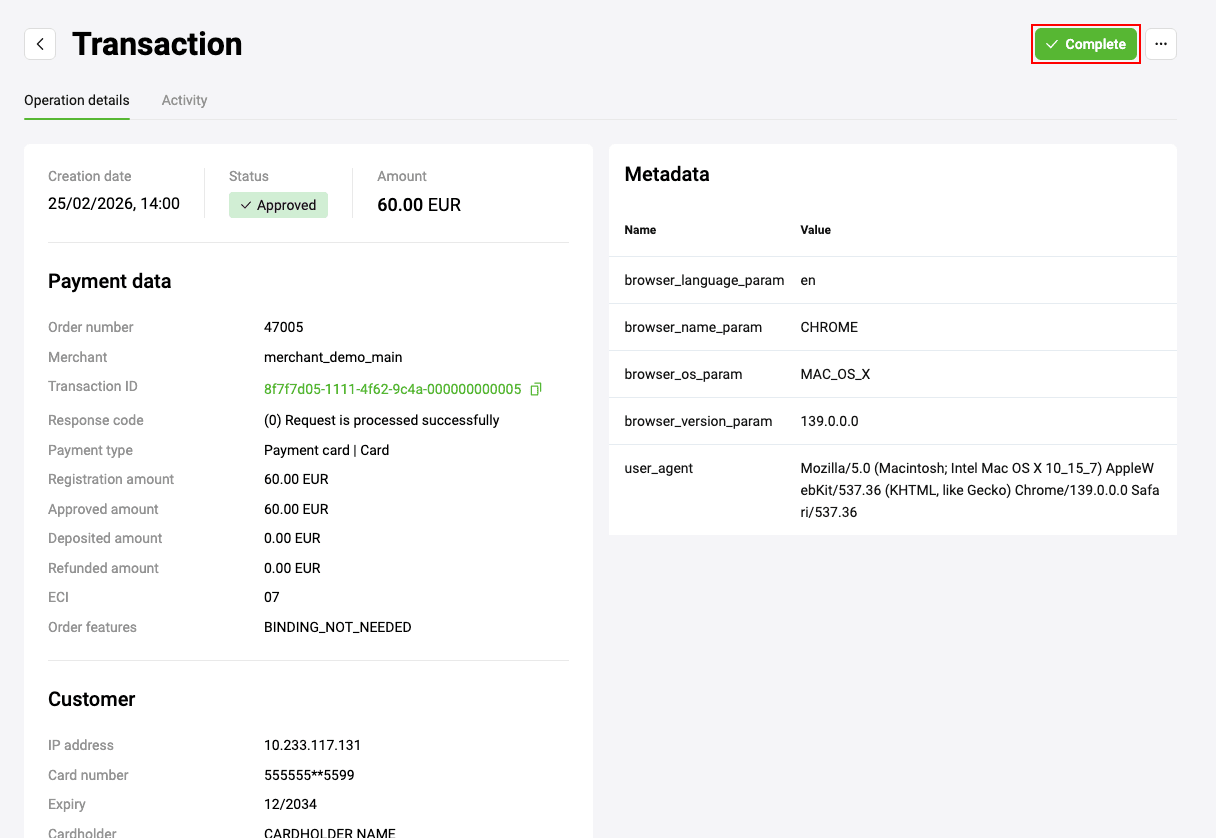Click the back arrow button
The image size is (1216, 838).
[40, 44]
